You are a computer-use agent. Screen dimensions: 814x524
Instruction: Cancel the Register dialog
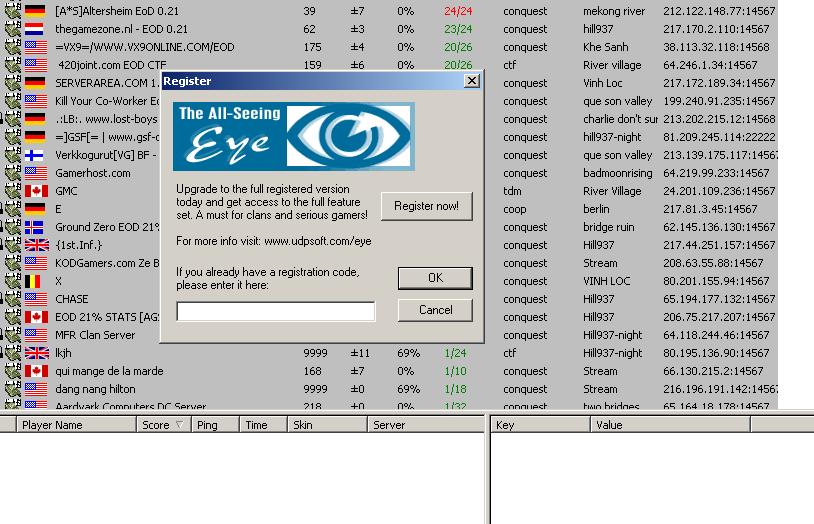click(x=435, y=310)
